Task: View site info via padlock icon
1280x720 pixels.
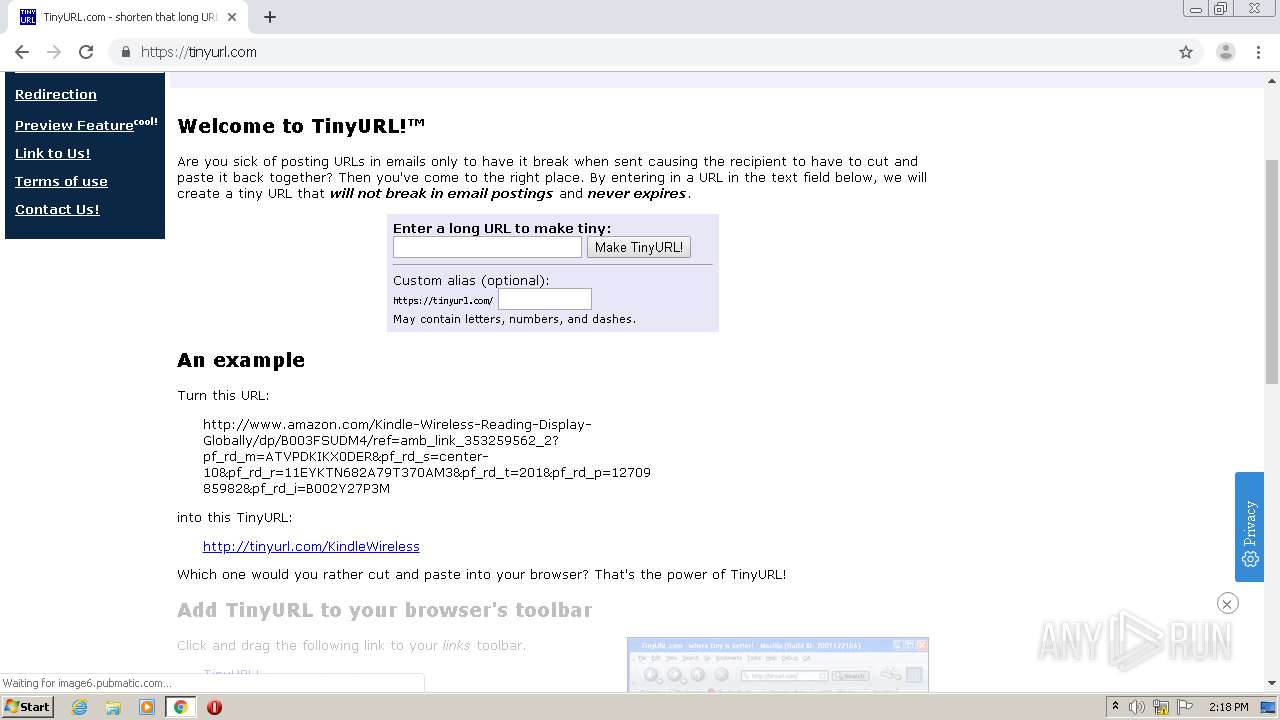Action: (x=125, y=52)
